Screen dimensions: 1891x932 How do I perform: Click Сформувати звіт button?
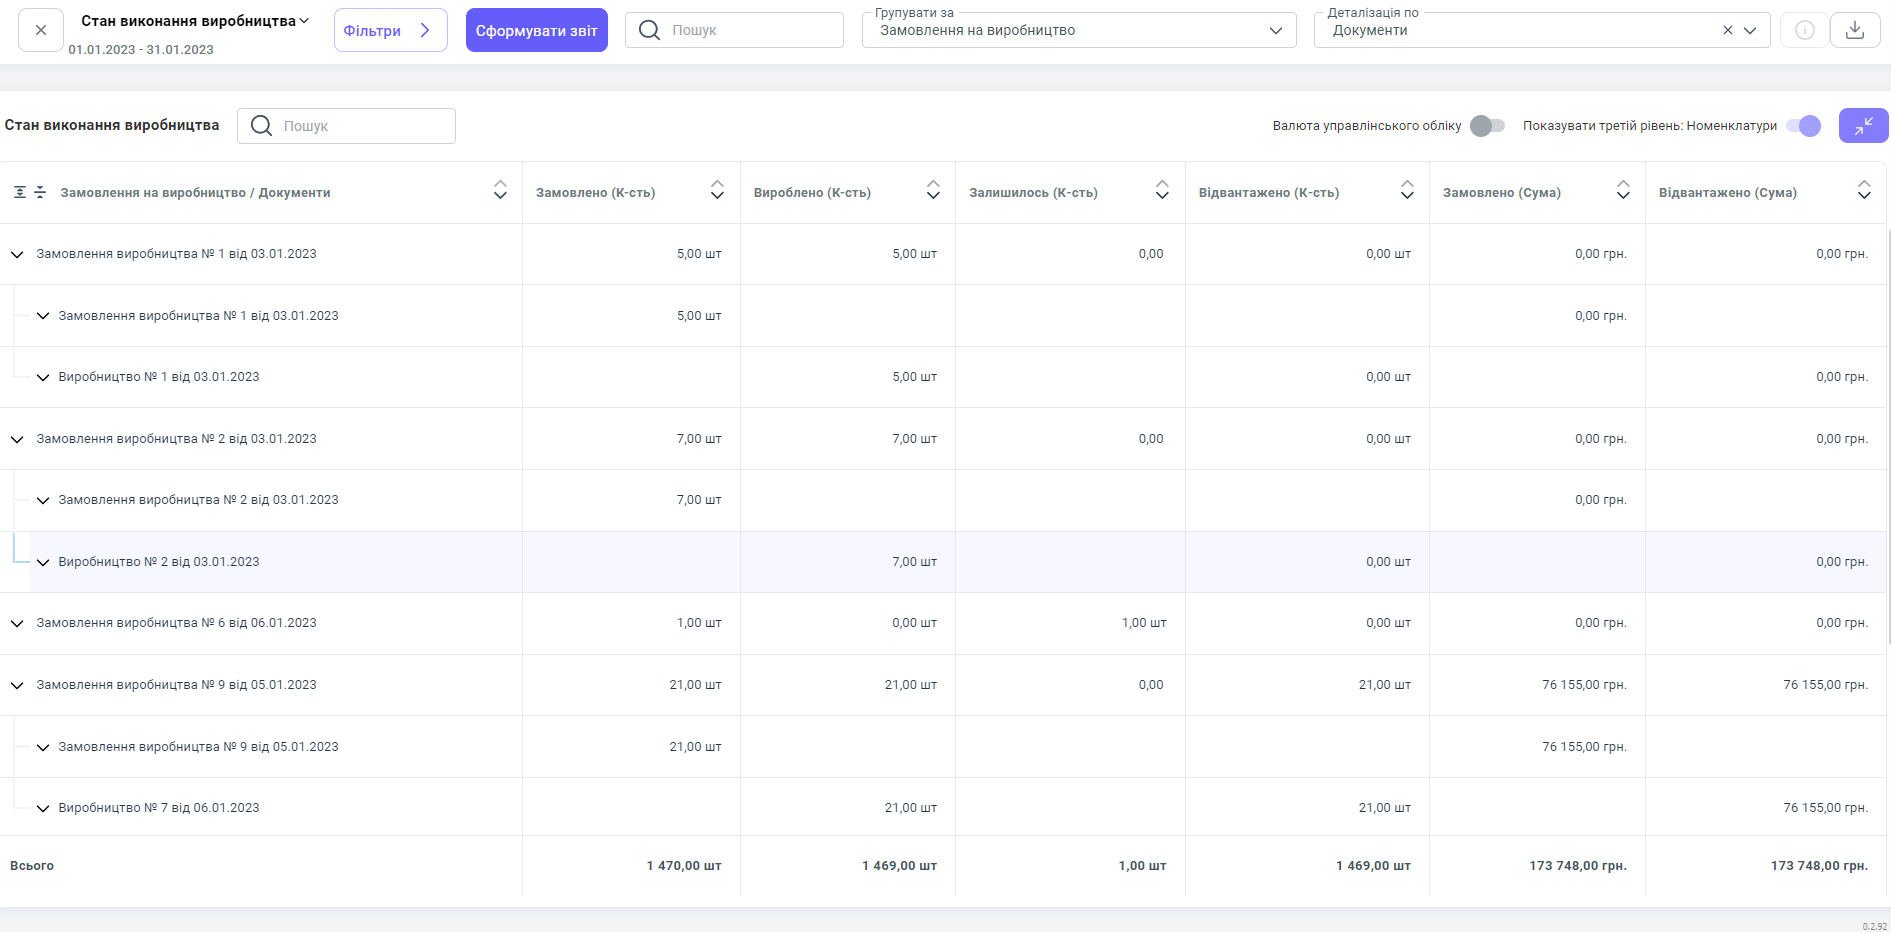click(536, 30)
